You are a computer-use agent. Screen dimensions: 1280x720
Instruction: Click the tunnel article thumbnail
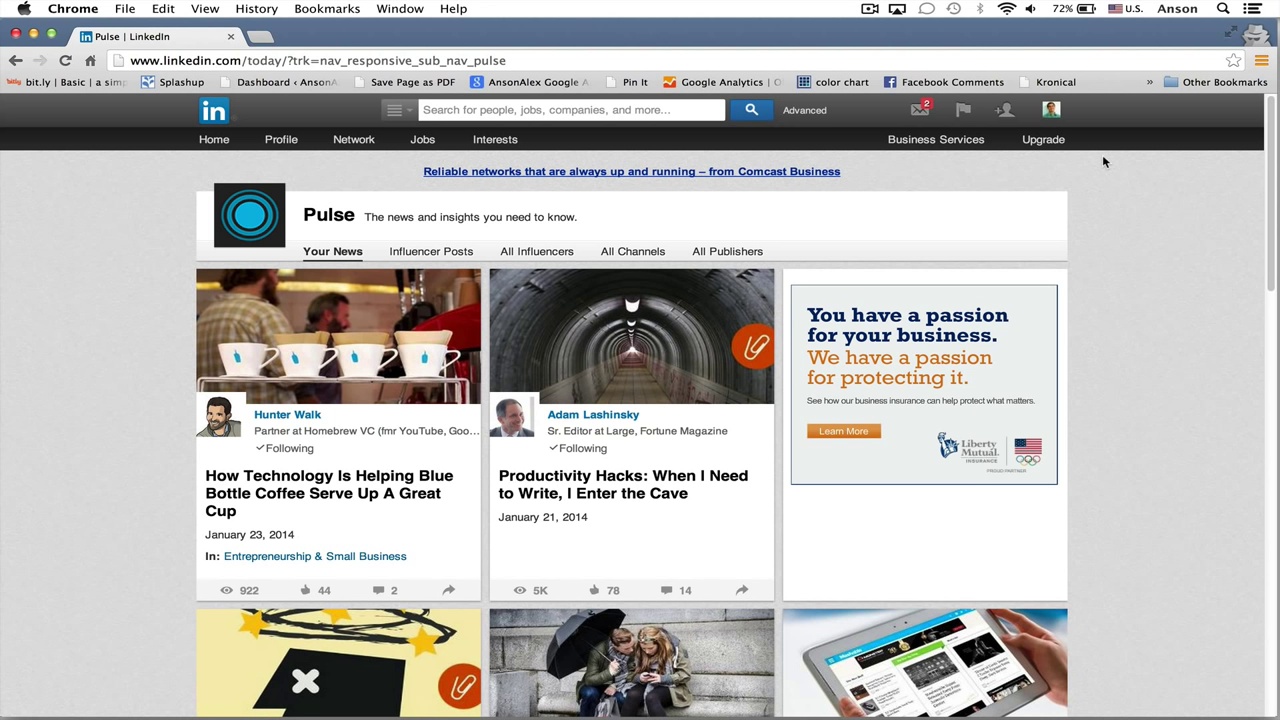tap(632, 336)
